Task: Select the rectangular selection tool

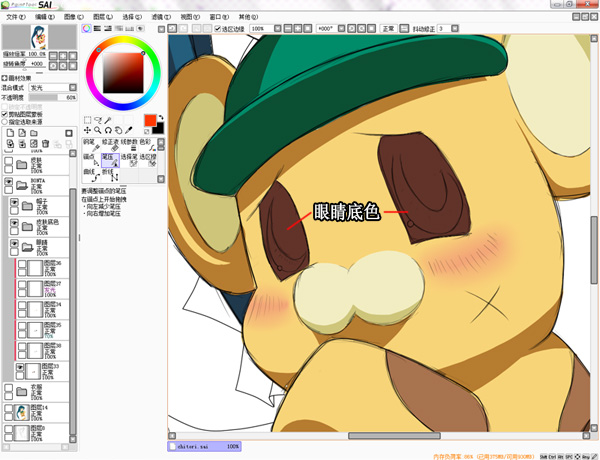Action: (x=88, y=119)
